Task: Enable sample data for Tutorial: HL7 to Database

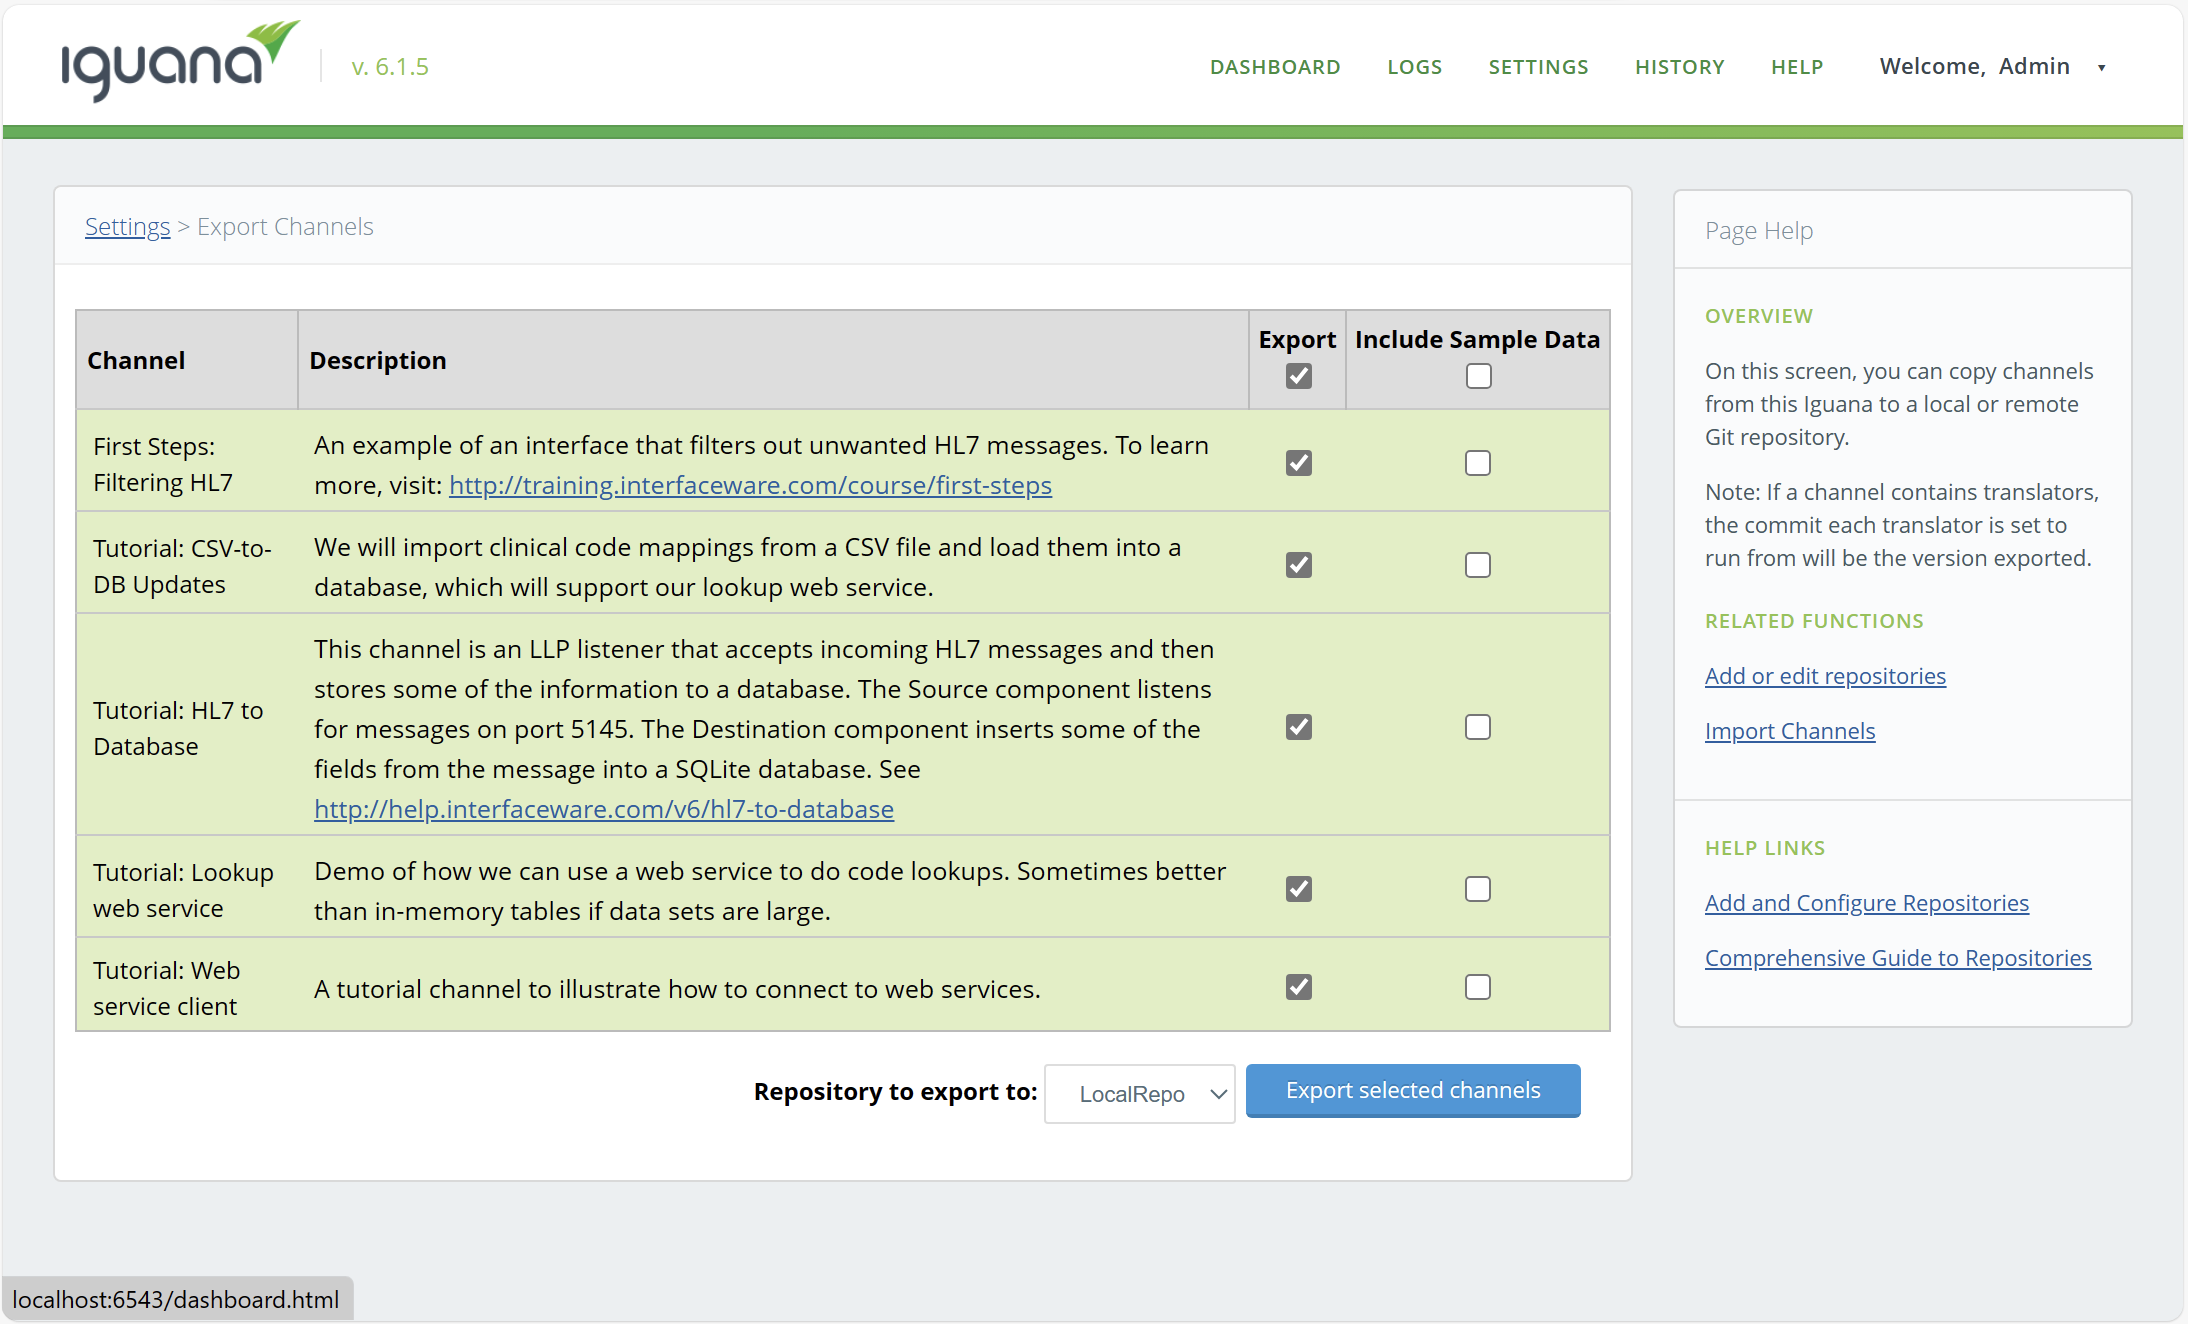Action: point(1477,727)
